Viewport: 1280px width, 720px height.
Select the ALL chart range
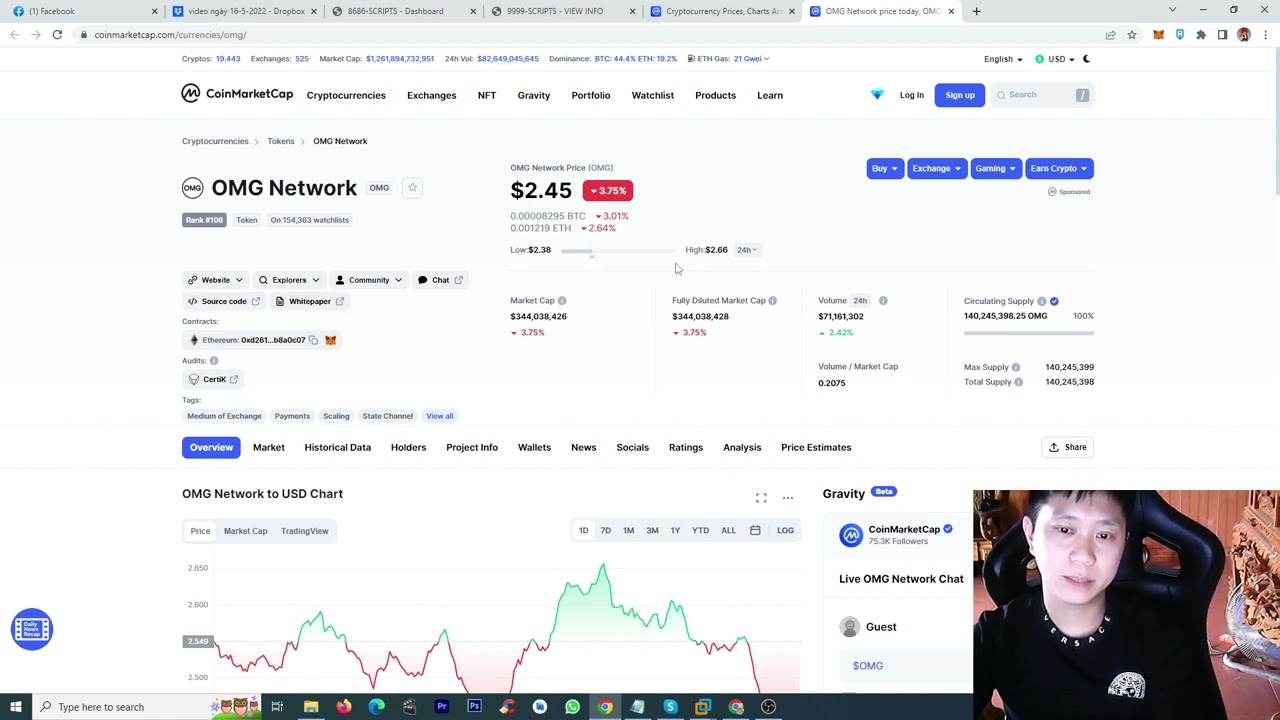(728, 531)
